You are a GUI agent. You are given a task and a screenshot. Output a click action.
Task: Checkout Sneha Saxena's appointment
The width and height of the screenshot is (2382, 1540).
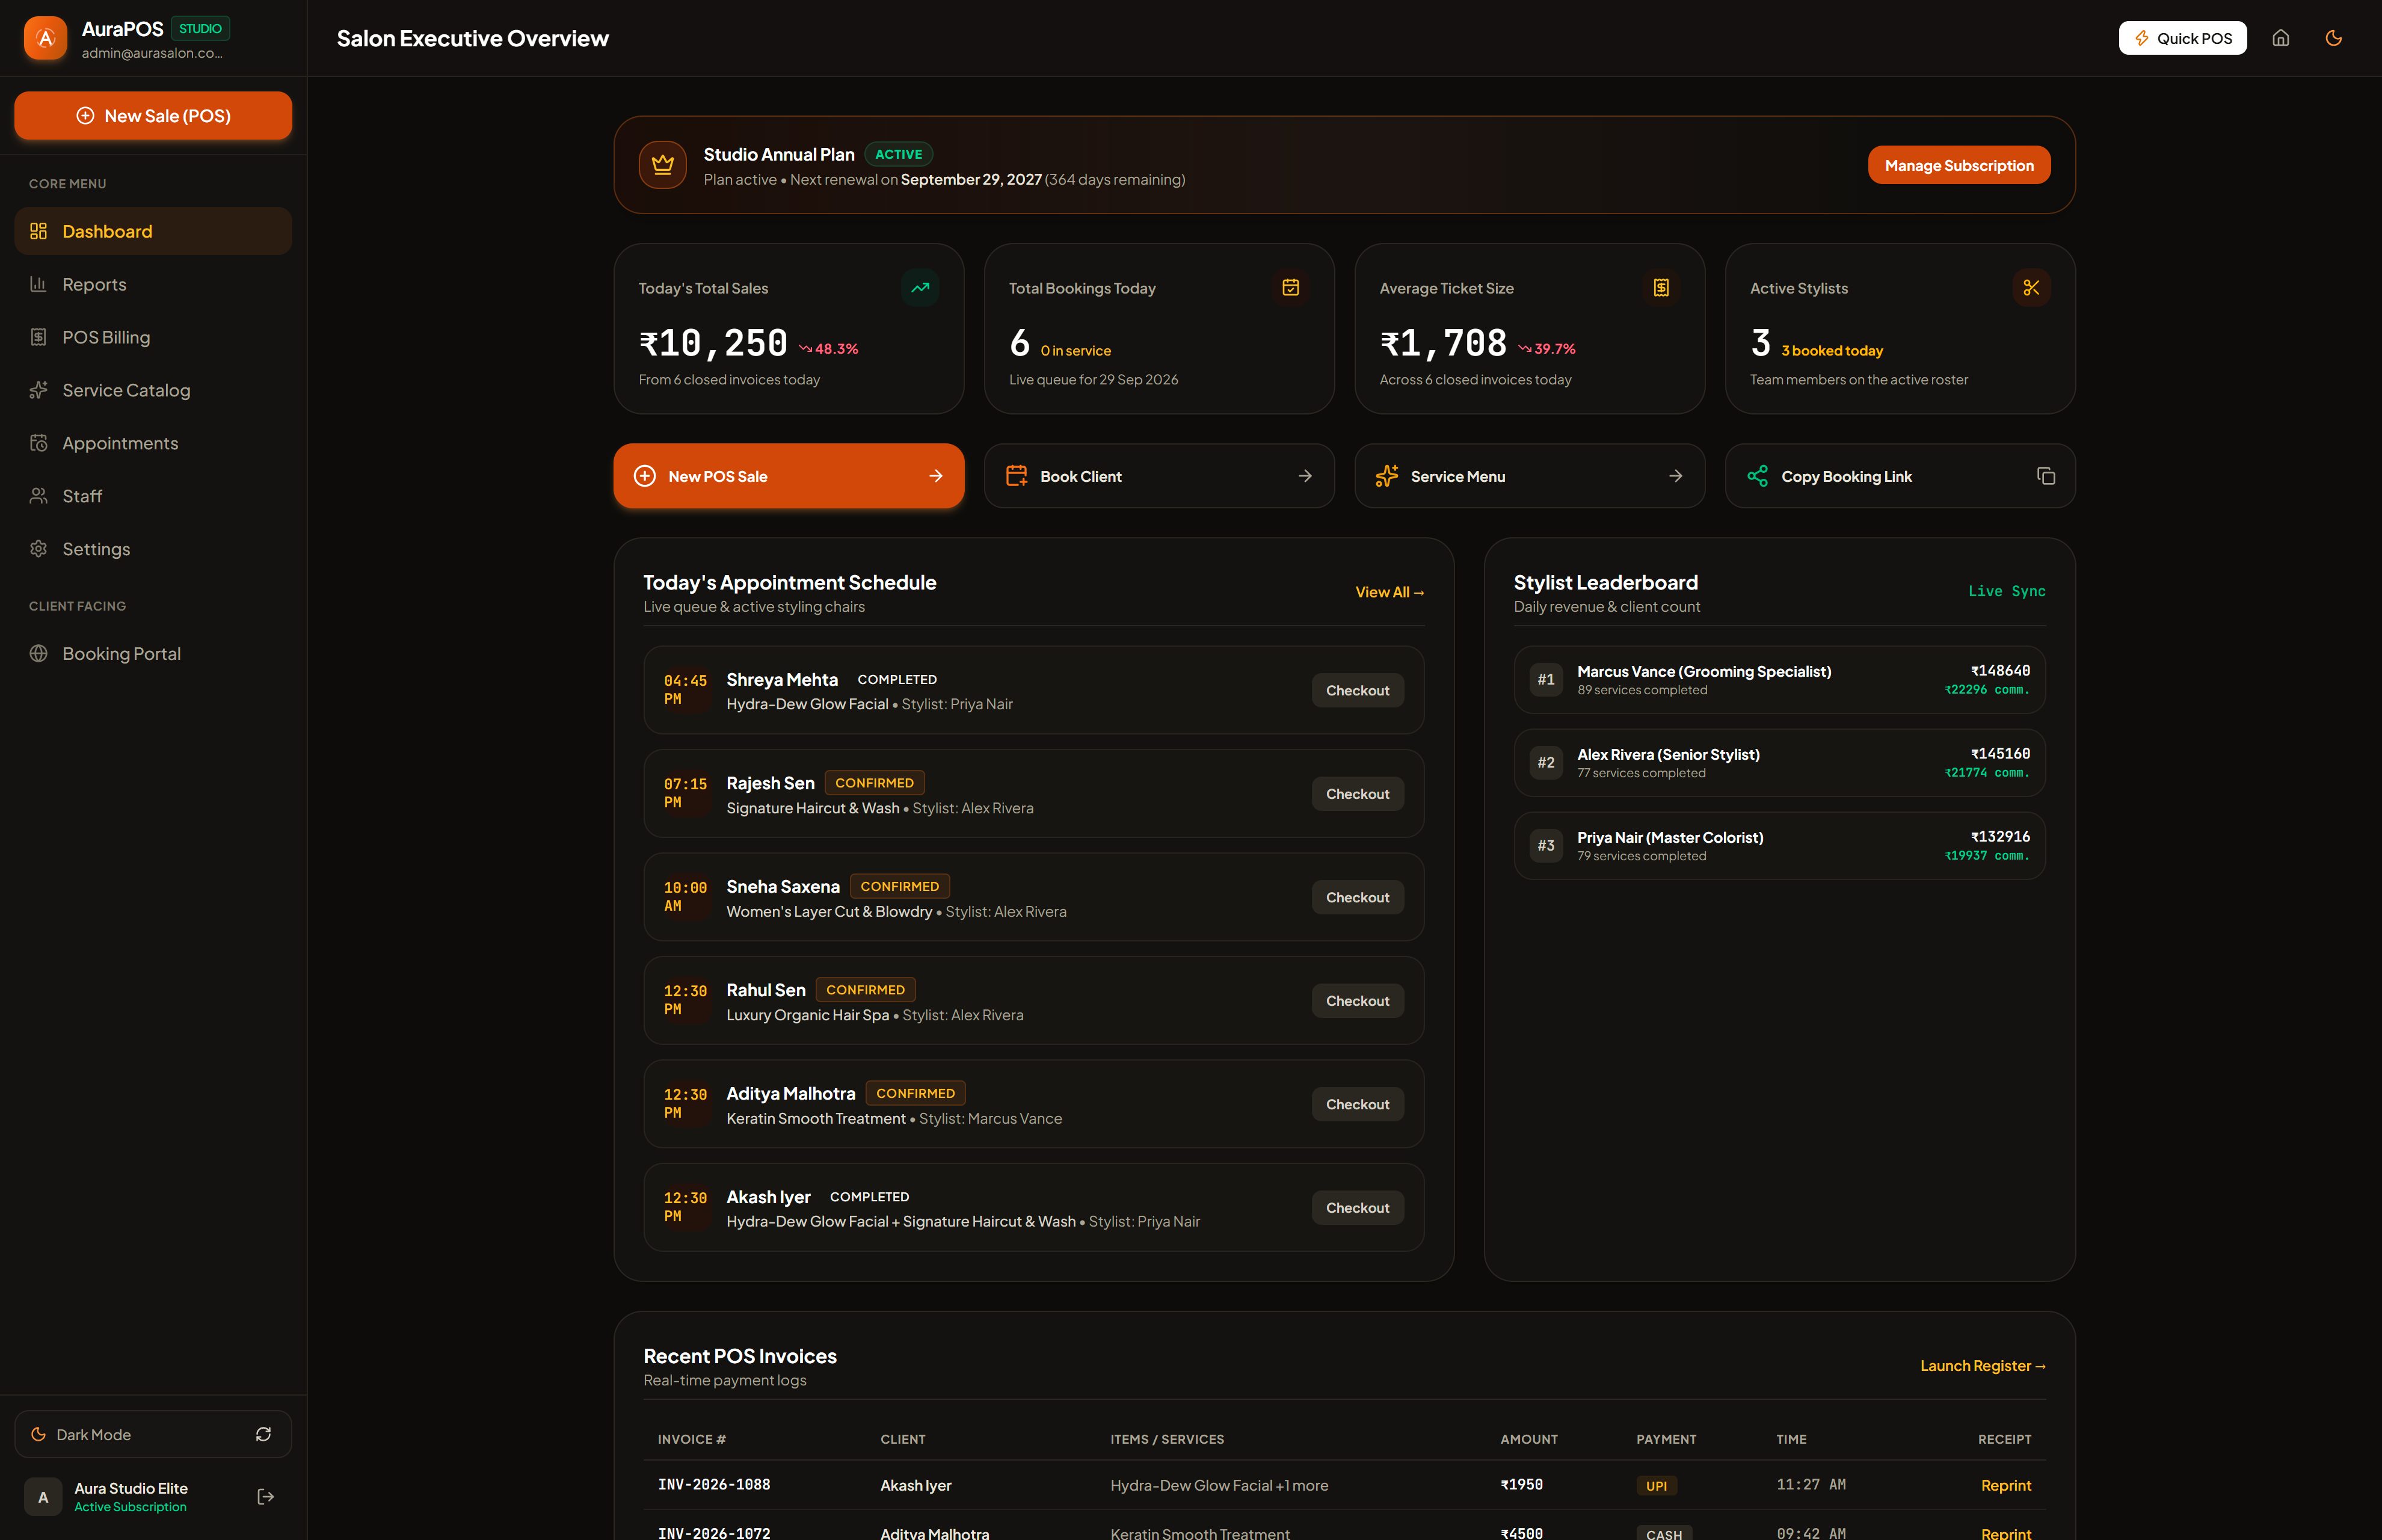(x=1357, y=897)
